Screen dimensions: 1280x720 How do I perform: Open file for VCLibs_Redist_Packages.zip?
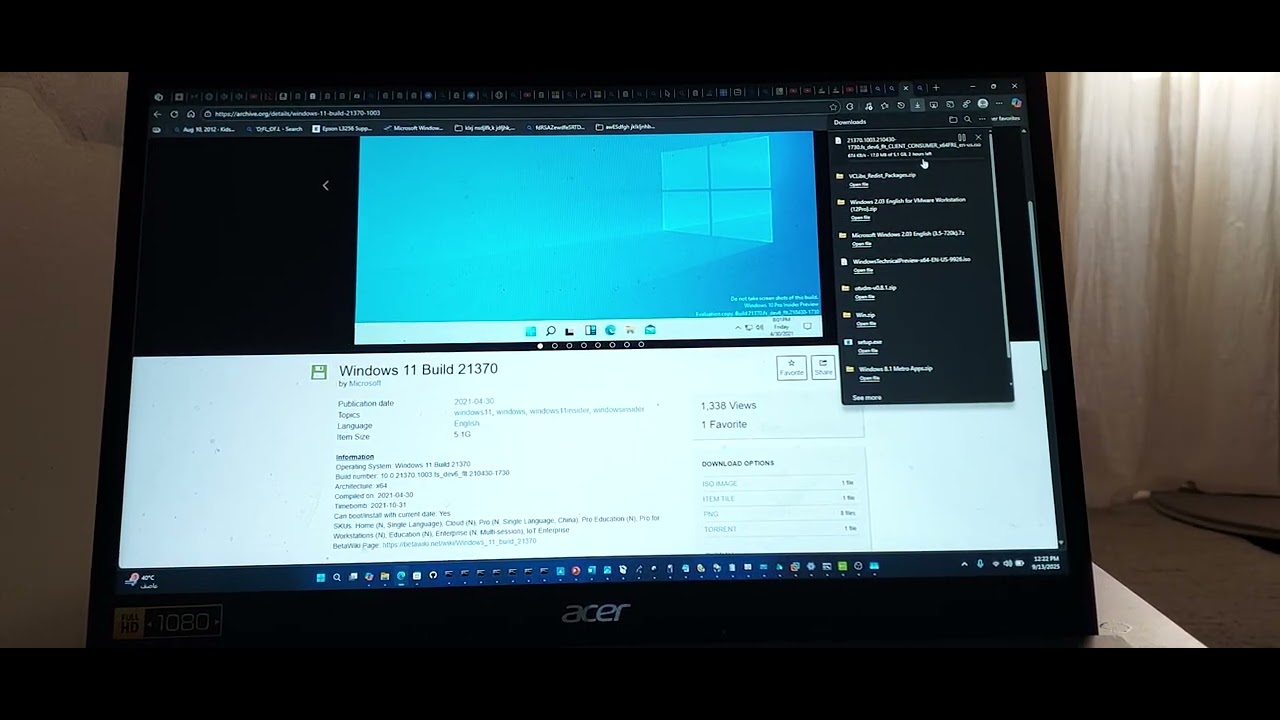click(x=859, y=185)
